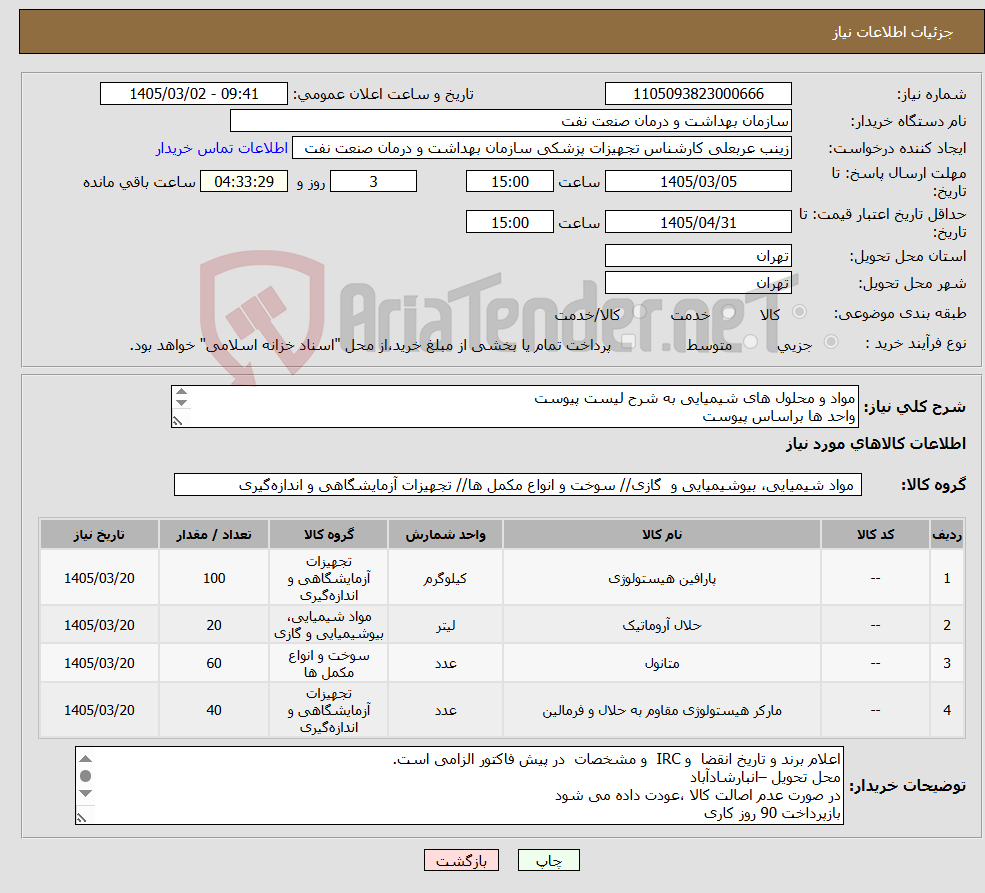Select item پارافین هیستولوژی
The height and width of the screenshot is (893, 985).
click(x=661, y=578)
